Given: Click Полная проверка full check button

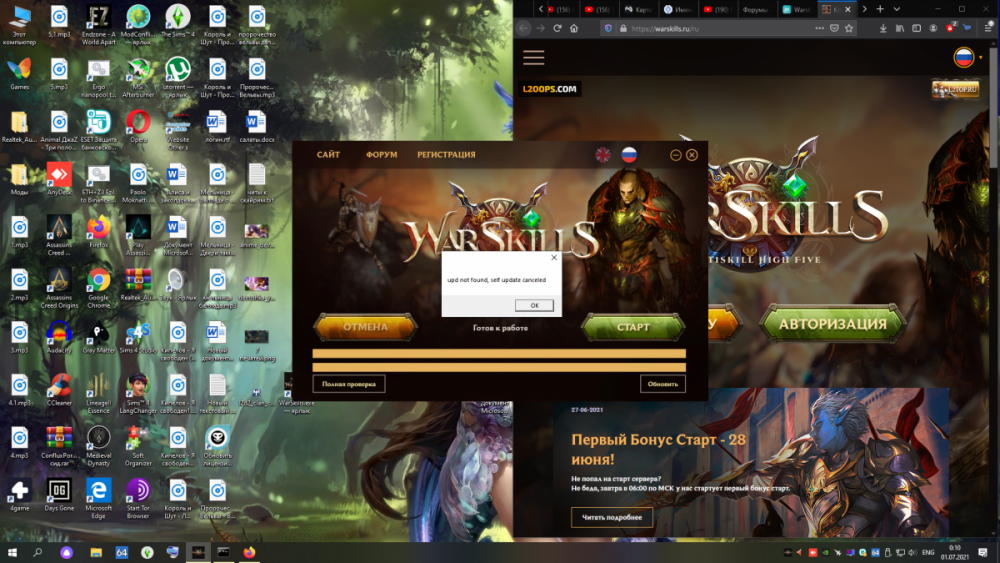Looking at the screenshot, I should coord(348,384).
